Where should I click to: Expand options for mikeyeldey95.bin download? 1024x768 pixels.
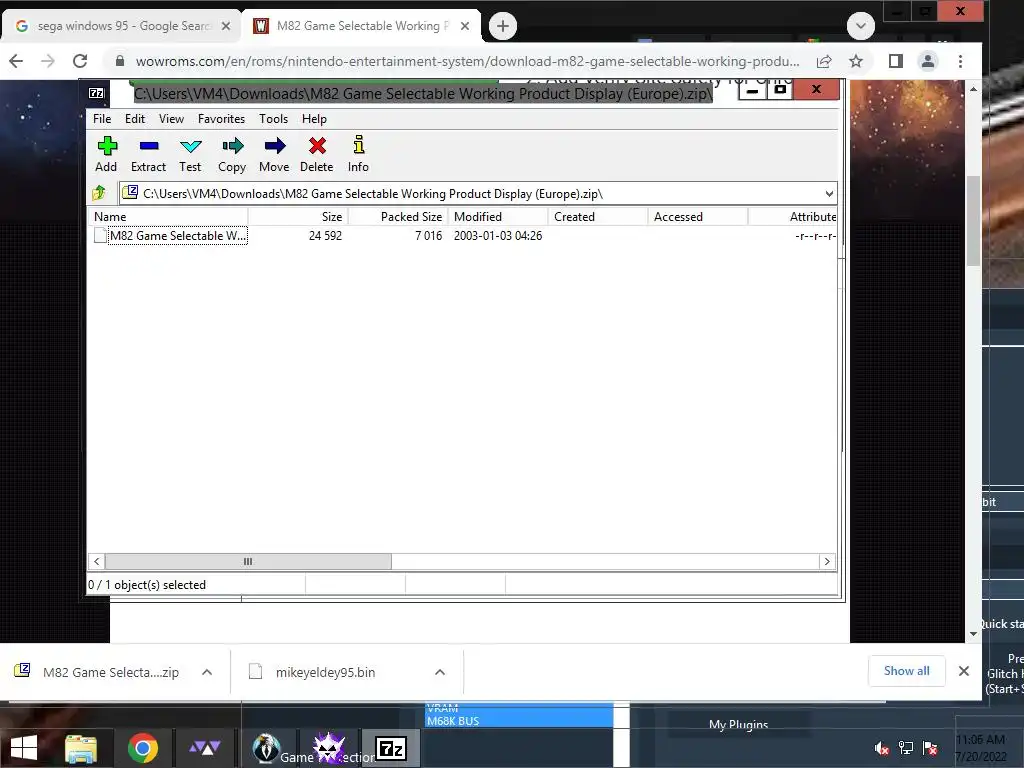pyautogui.click(x=440, y=672)
